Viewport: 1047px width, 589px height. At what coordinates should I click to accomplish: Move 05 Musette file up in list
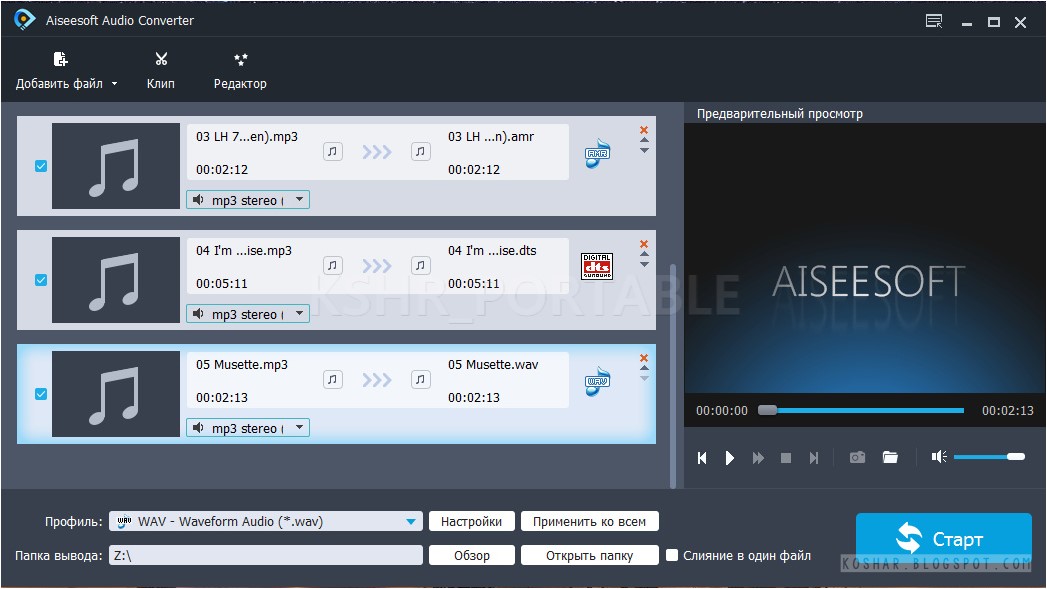pyautogui.click(x=644, y=368)
